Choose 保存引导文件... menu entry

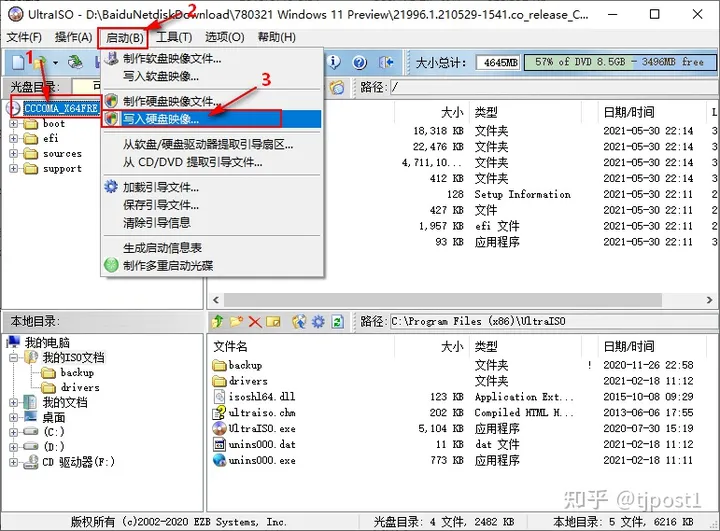point(212,205)
